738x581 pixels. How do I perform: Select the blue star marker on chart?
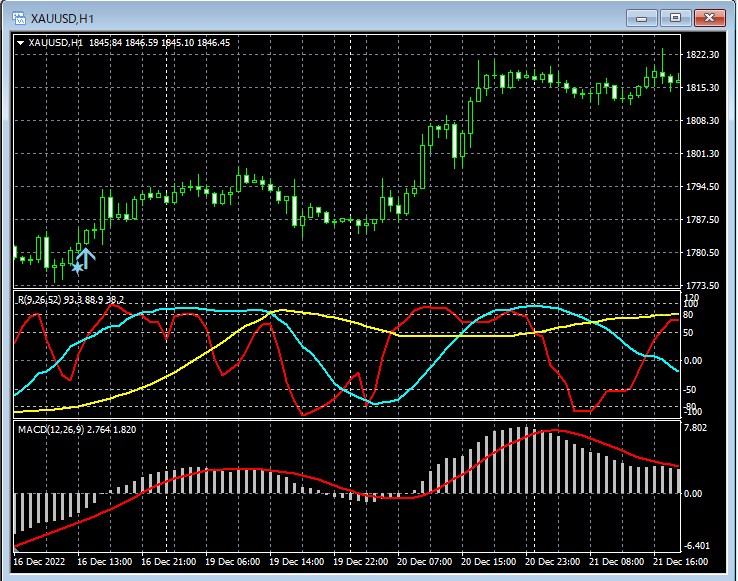click(x=77, y=268)
